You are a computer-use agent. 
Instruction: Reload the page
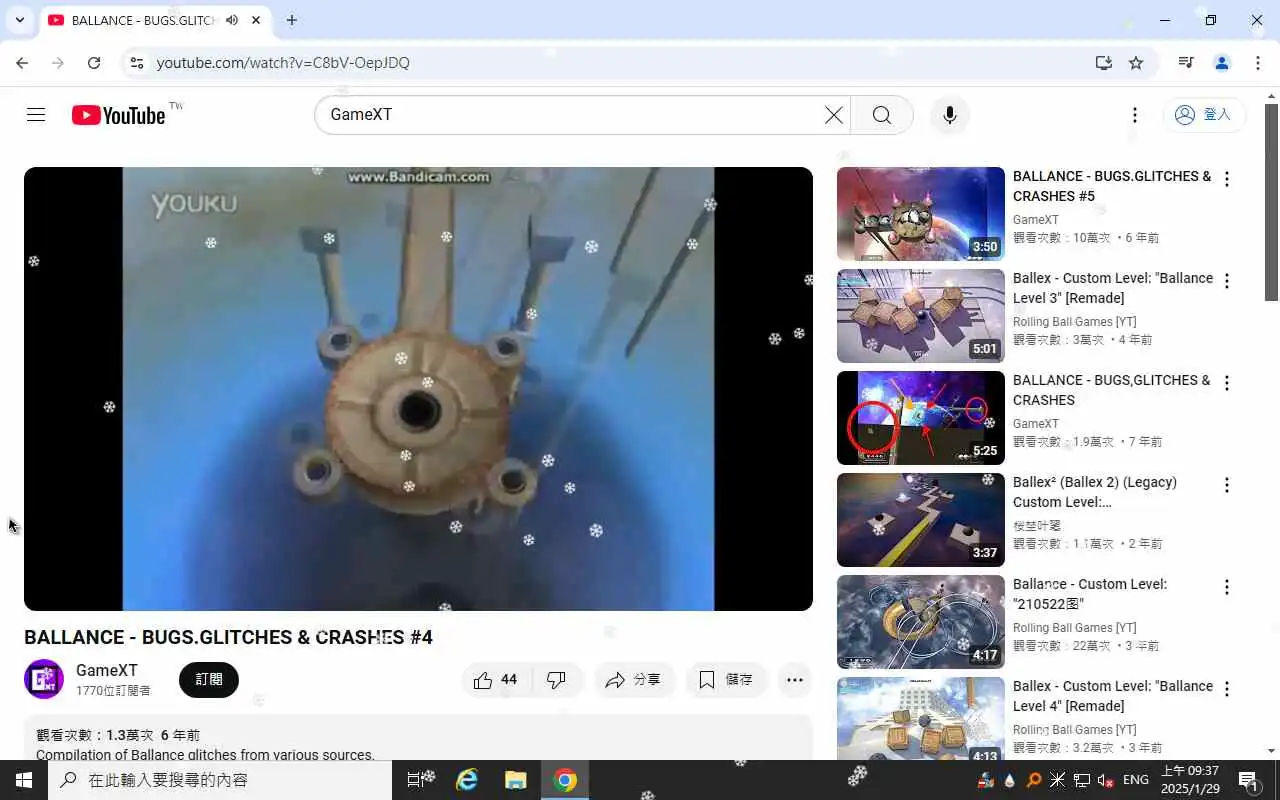tap(94, 63)
